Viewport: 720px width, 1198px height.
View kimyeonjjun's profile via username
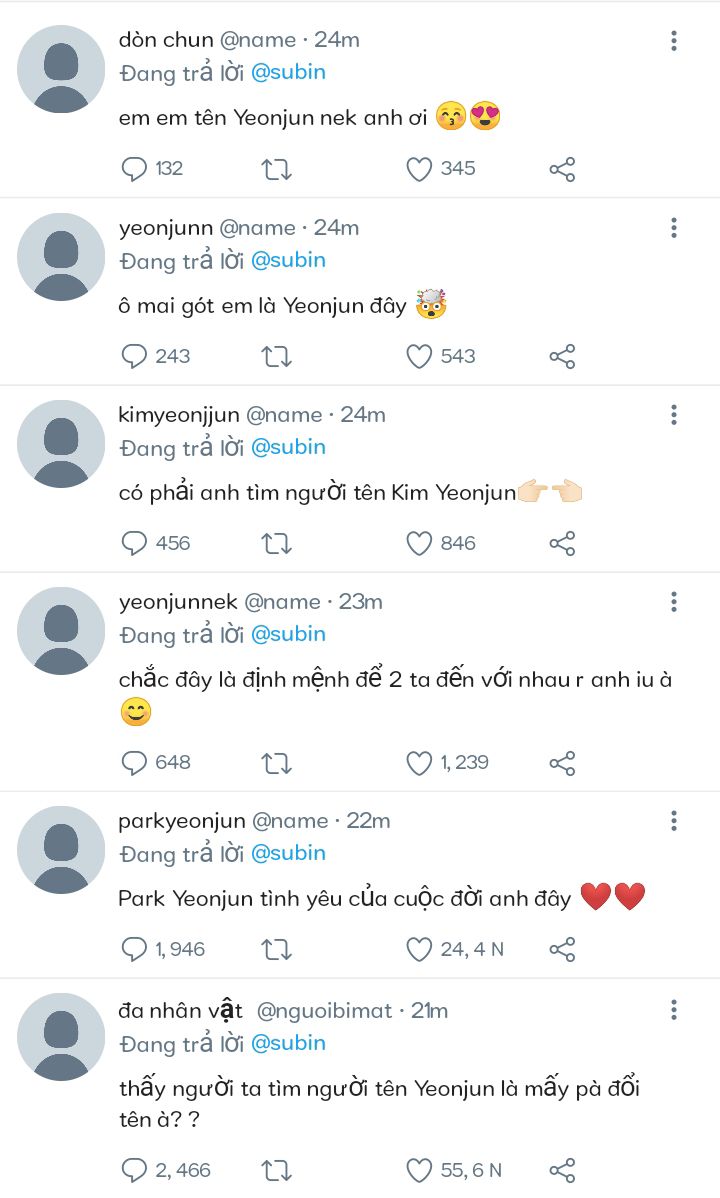pos(178,415)
